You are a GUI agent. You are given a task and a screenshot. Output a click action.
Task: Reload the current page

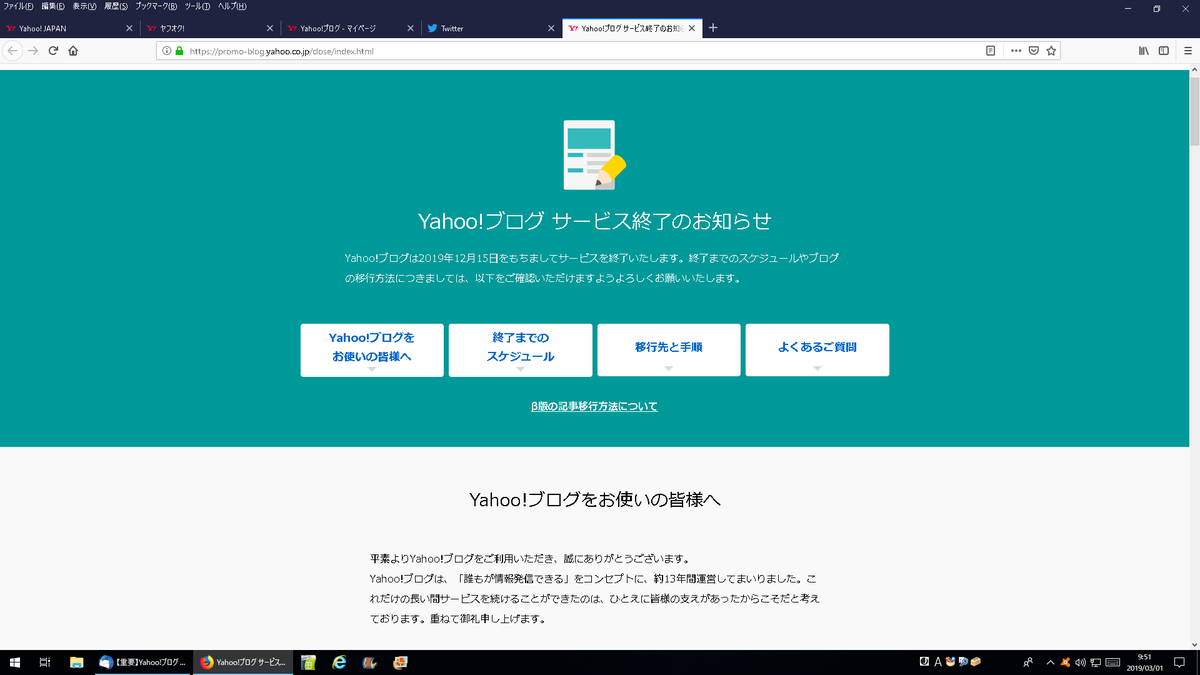[53, 50]
